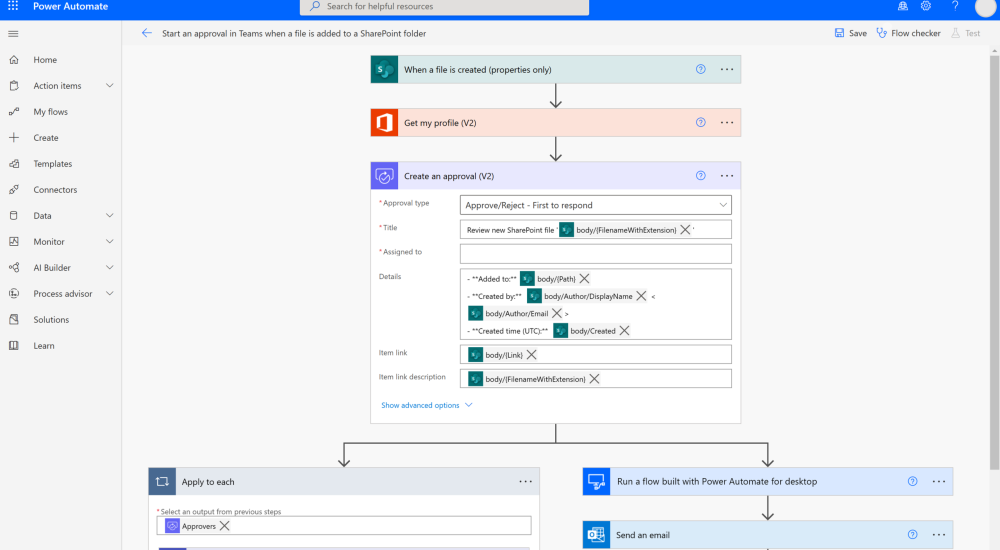Expand the Data navigation section
The width and height of the screenshot is (1000, 550).
coord(109,216)
